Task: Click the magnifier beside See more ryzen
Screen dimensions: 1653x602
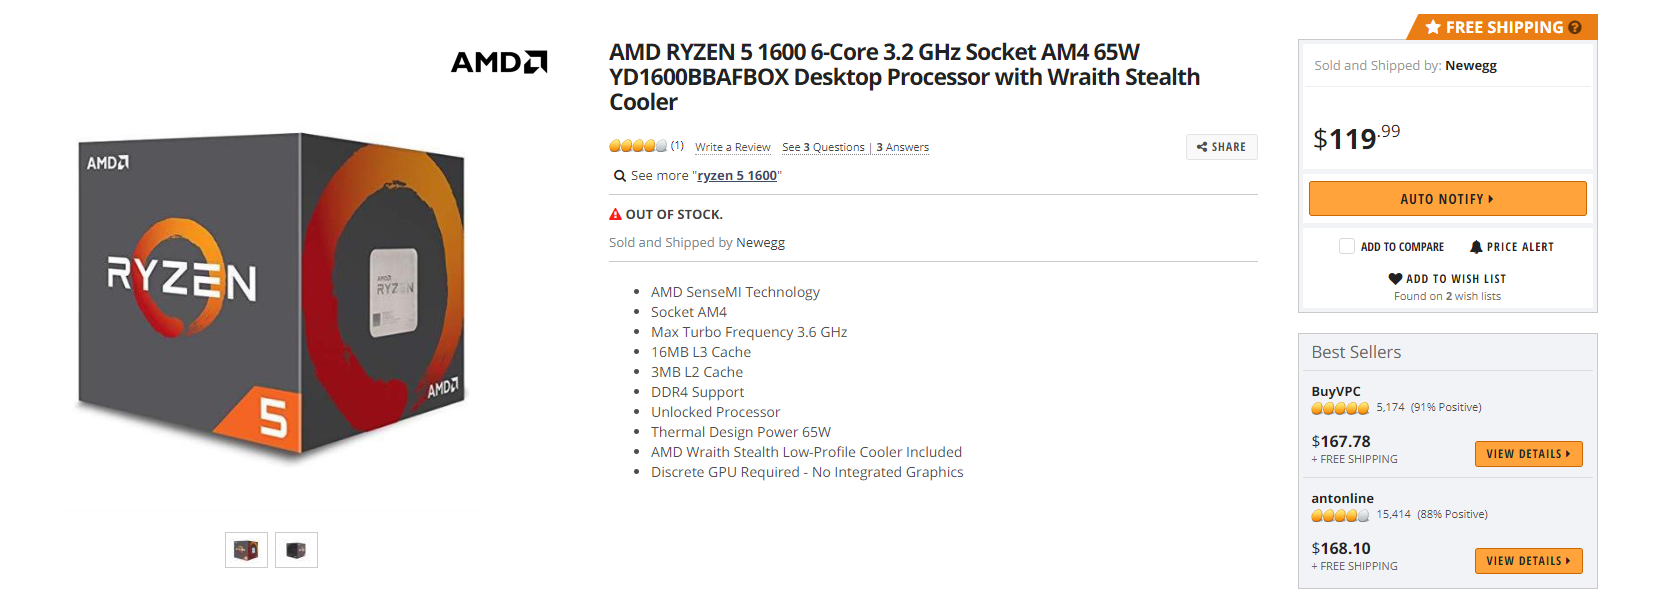Action: click(619, 176)
